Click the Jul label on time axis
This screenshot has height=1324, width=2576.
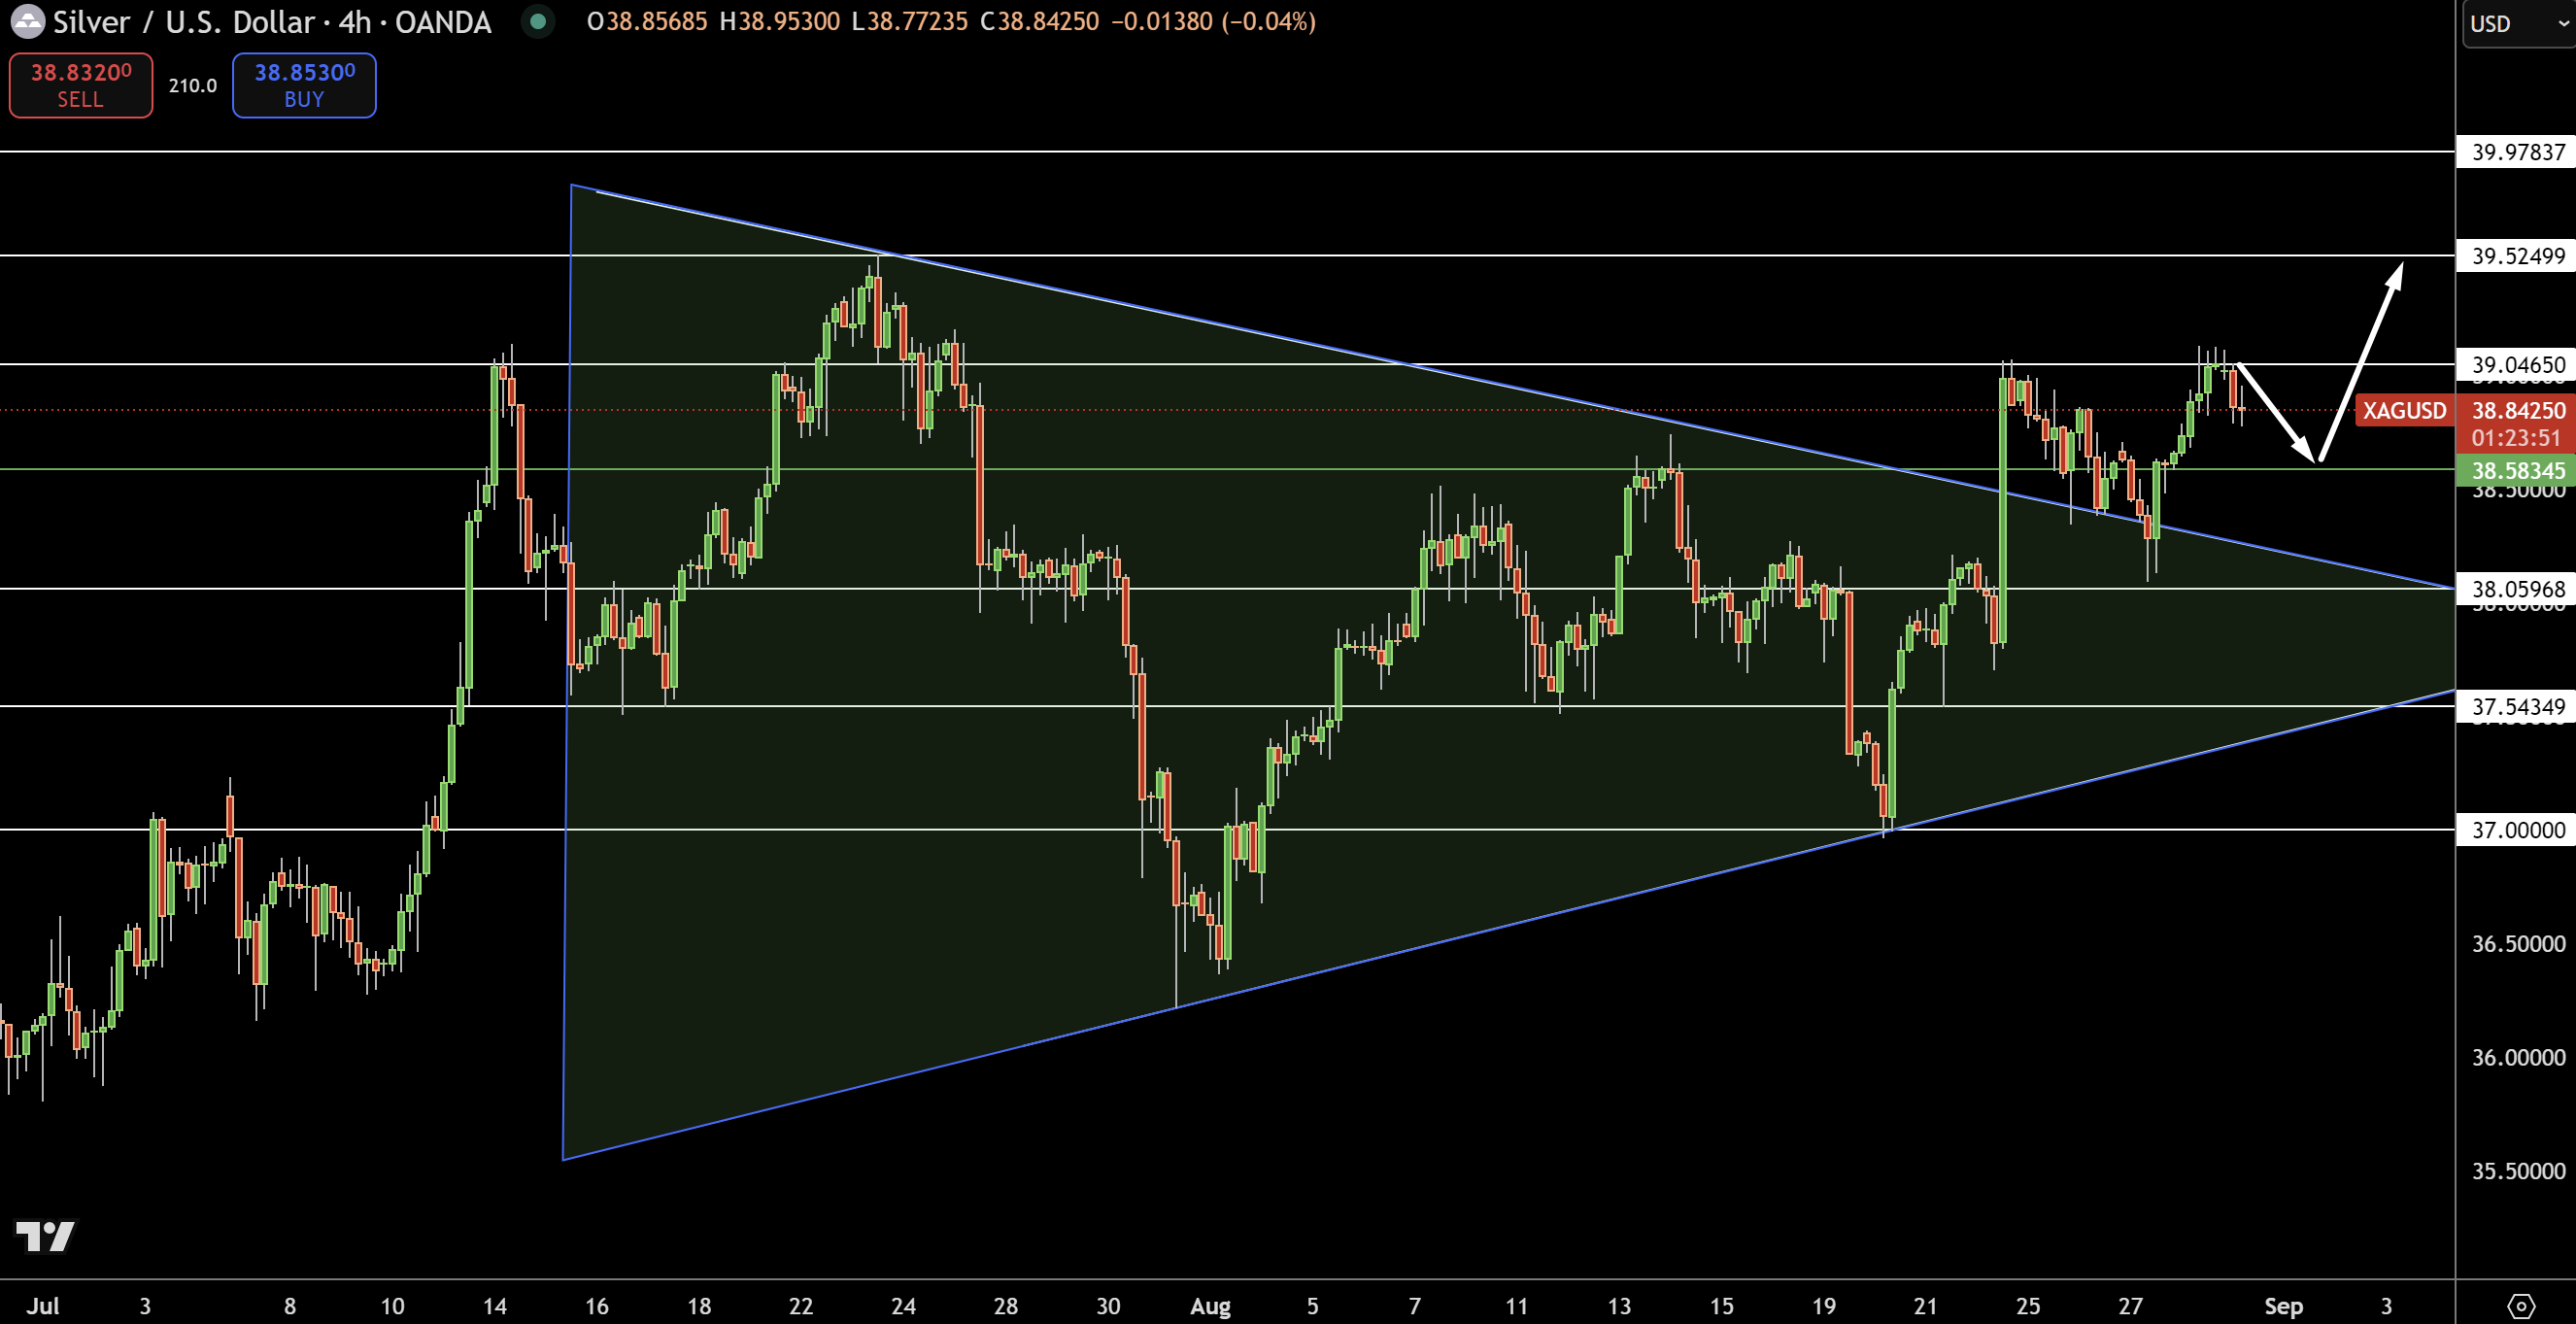click(43, 1305)
